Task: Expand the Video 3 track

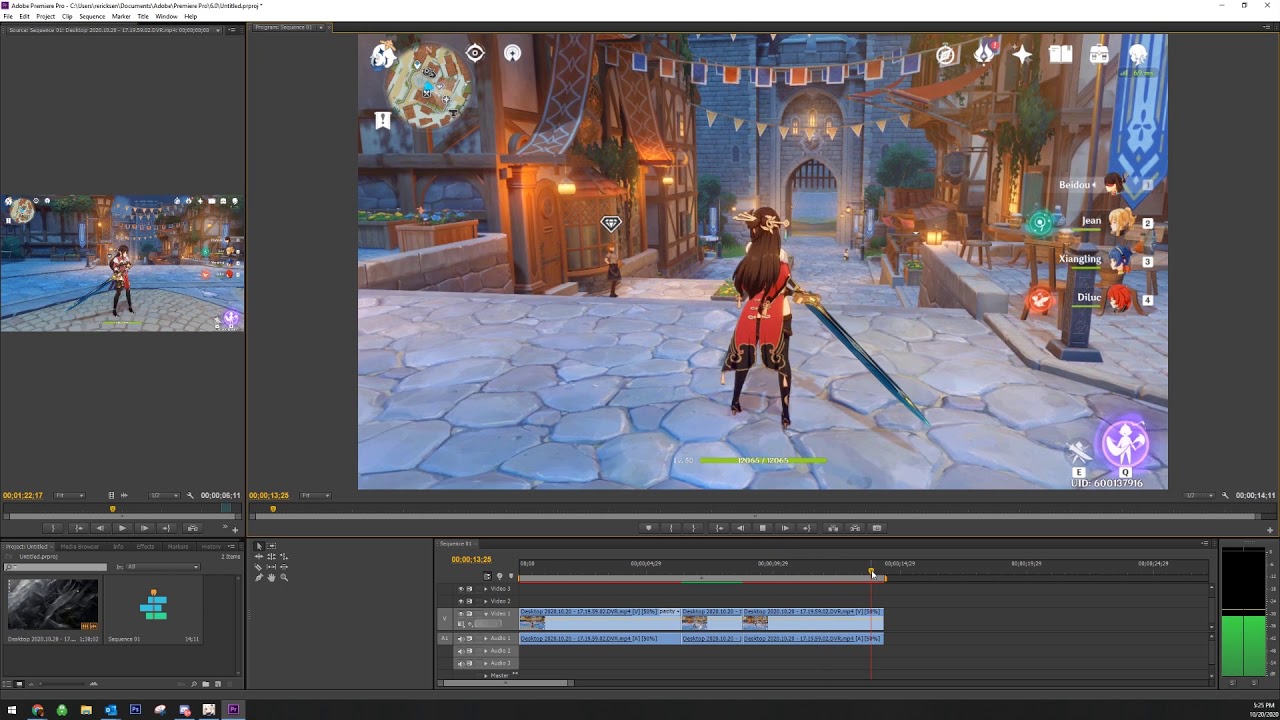Action: click(x=486, y=589)
